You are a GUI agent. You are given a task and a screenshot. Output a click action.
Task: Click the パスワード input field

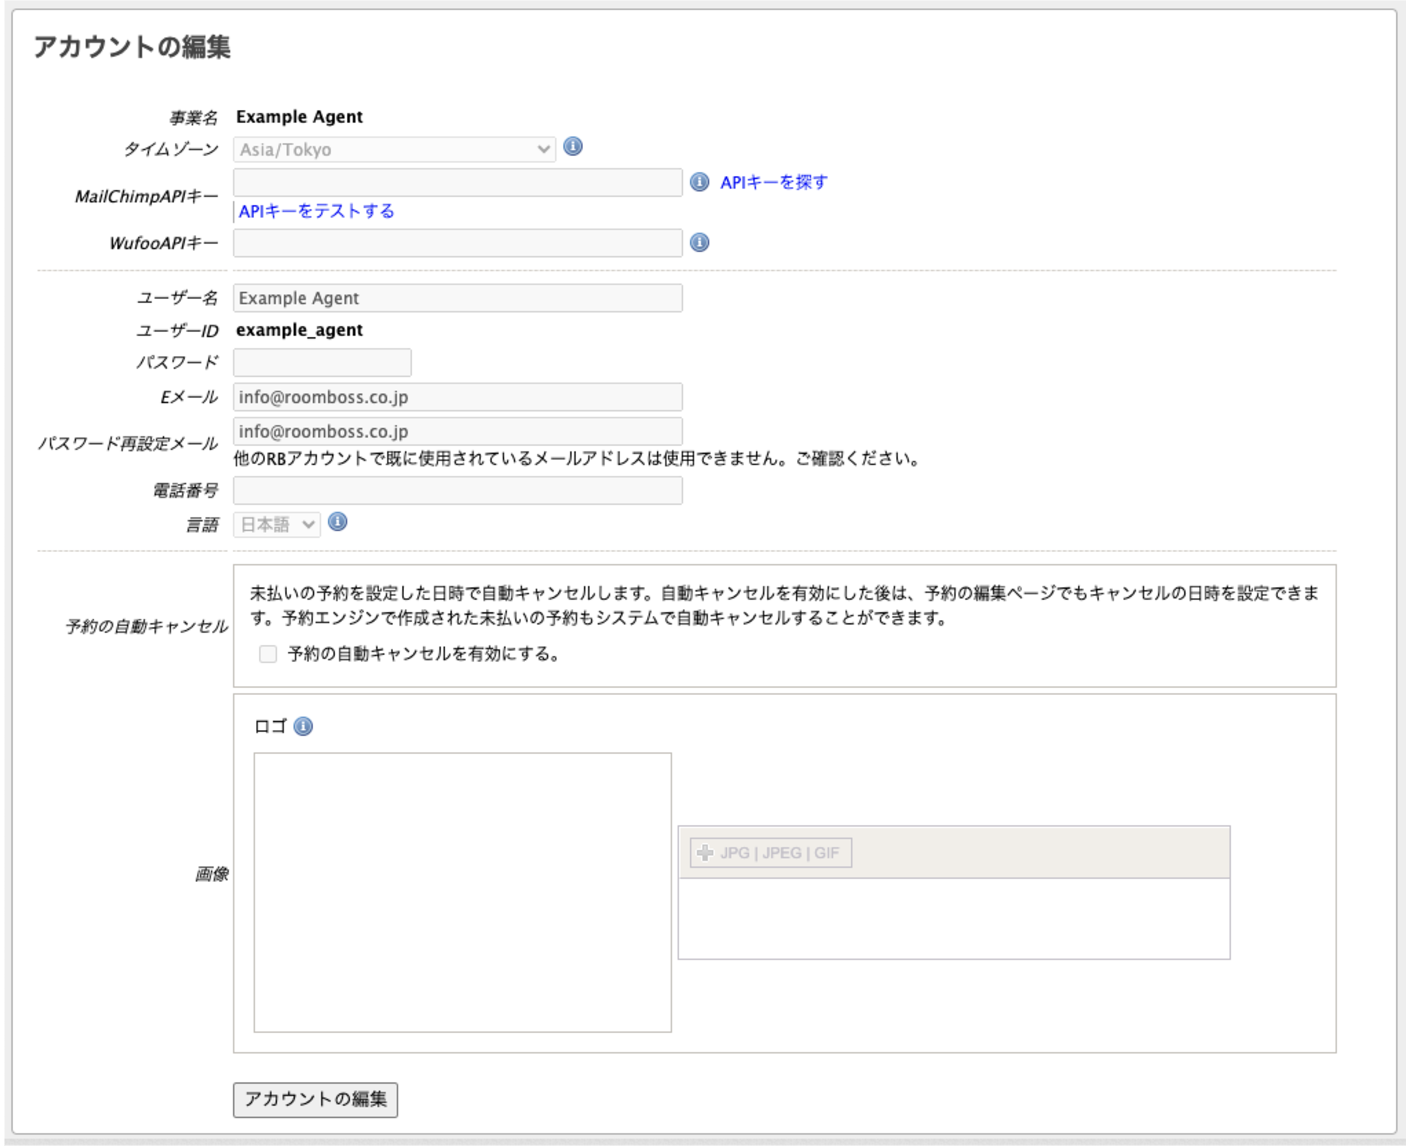[322, 362]
